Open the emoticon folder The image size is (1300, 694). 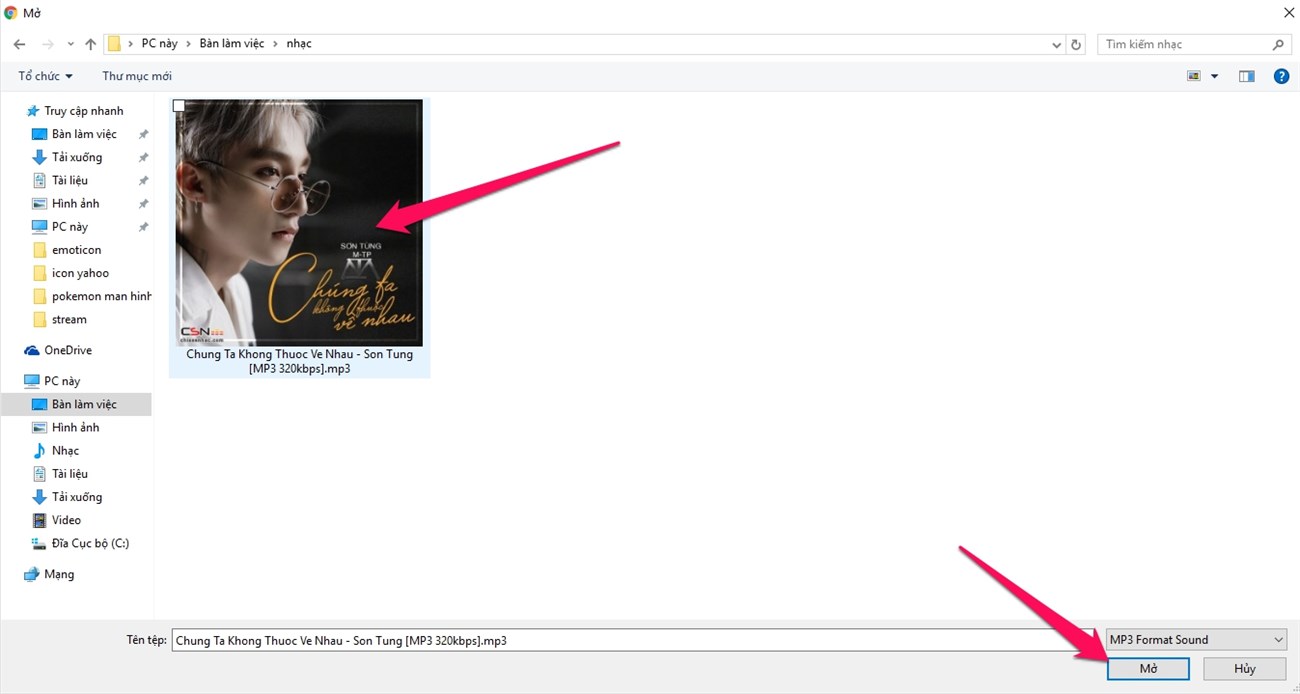point(76,250)
